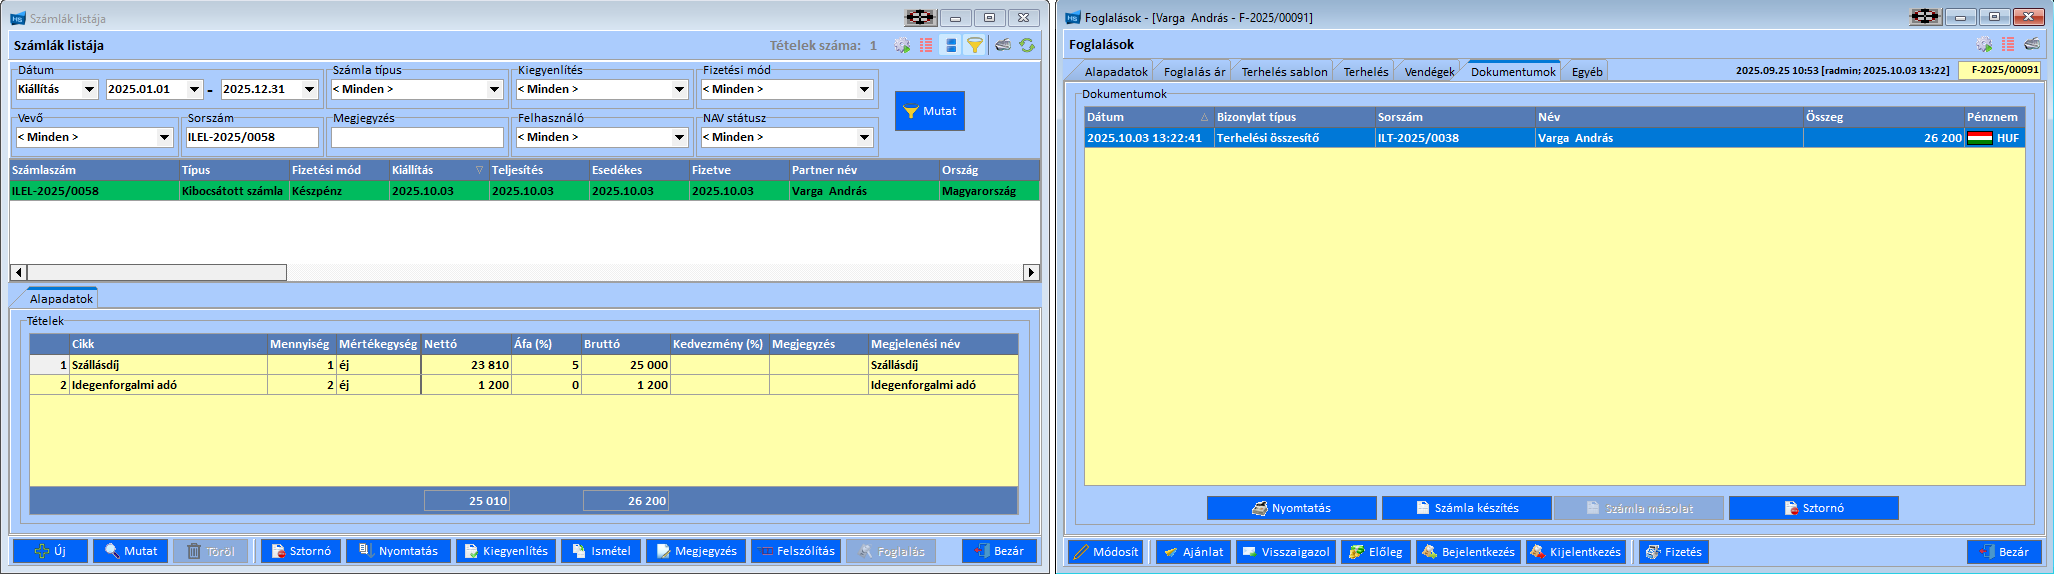2054x574 pixels.
Task: Click the Számla készítés button
Action: pos(1466,508)
